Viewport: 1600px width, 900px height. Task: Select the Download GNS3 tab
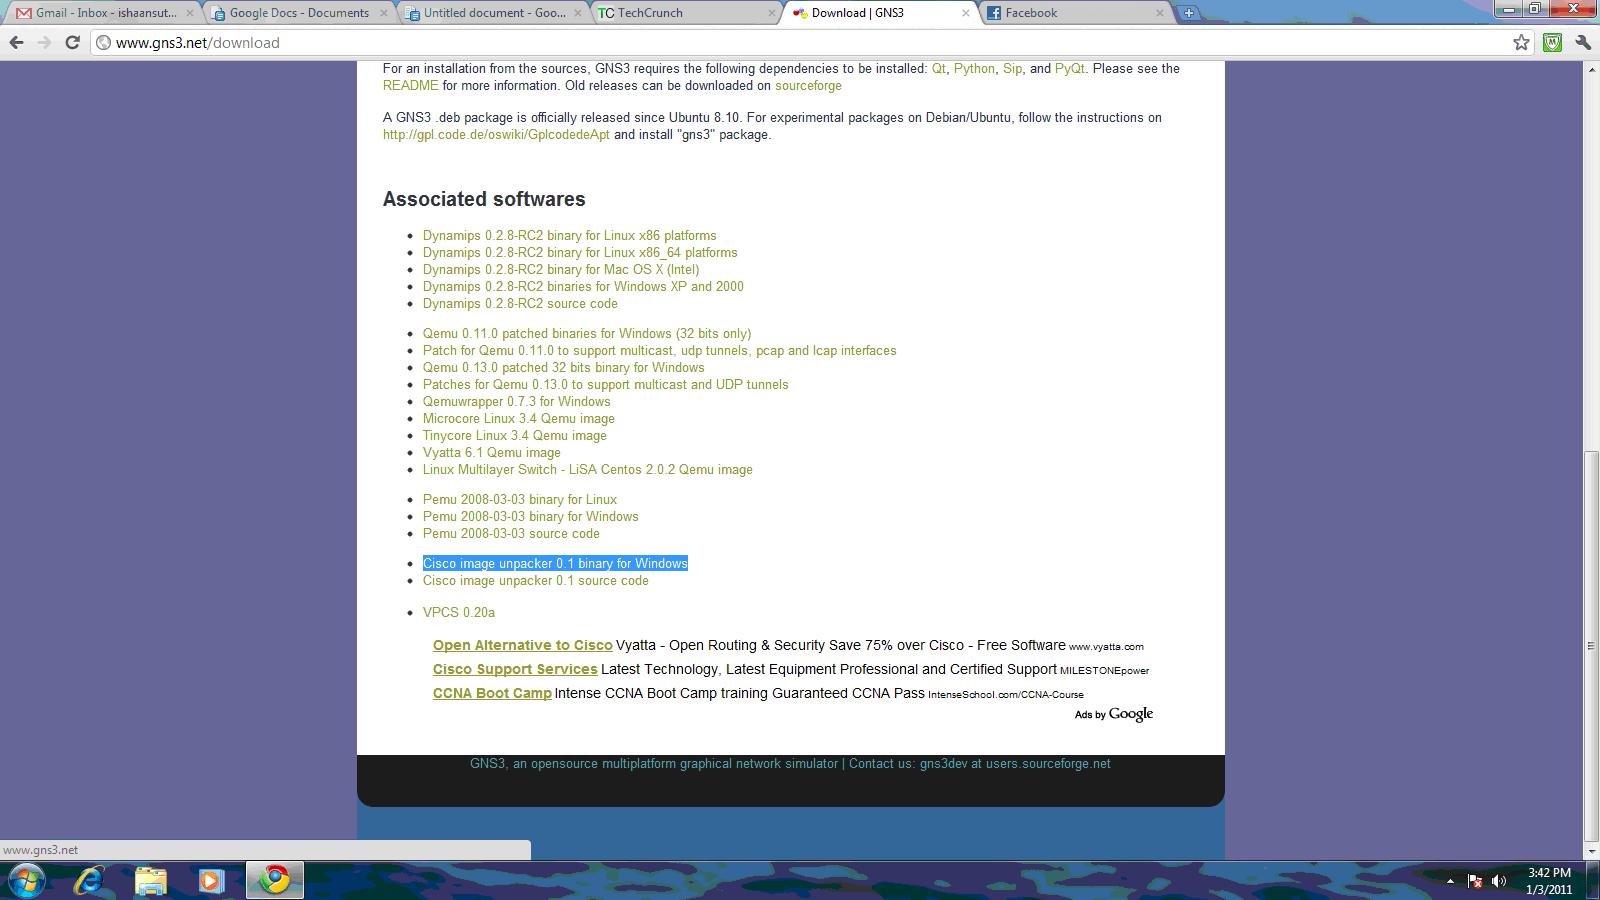tap(880, 13)
